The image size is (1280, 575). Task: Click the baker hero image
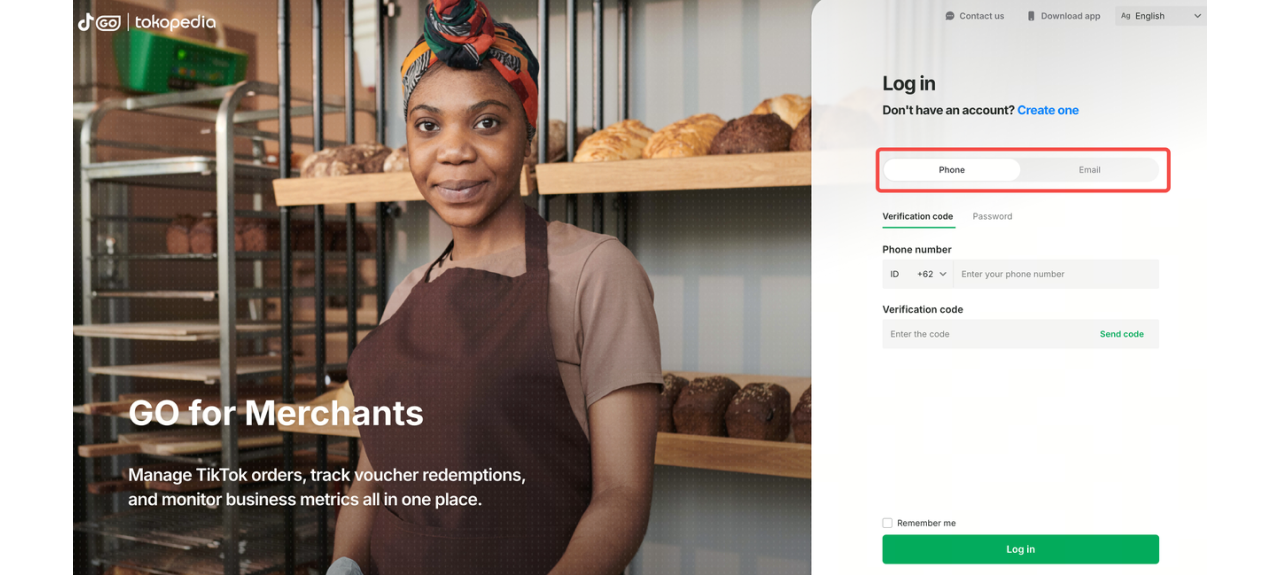(x=442, y=287)
